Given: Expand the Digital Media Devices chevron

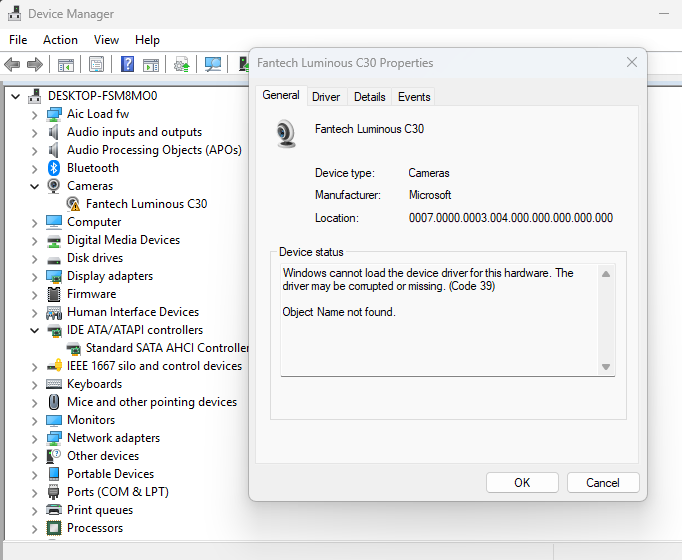Looking at the screenshot, I should pyautogui.click(x=34, y=241).
